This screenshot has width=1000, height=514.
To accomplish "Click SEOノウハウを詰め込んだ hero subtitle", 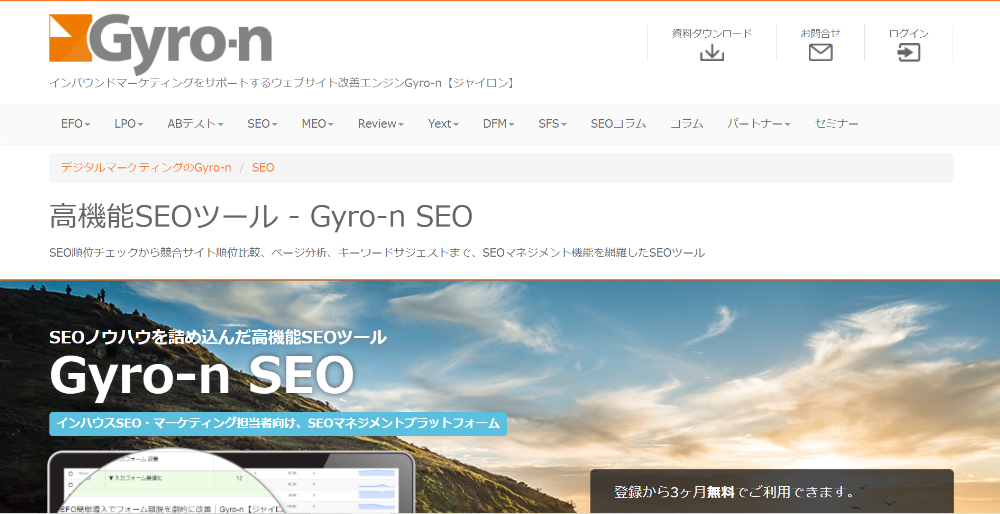I will 217,337.
